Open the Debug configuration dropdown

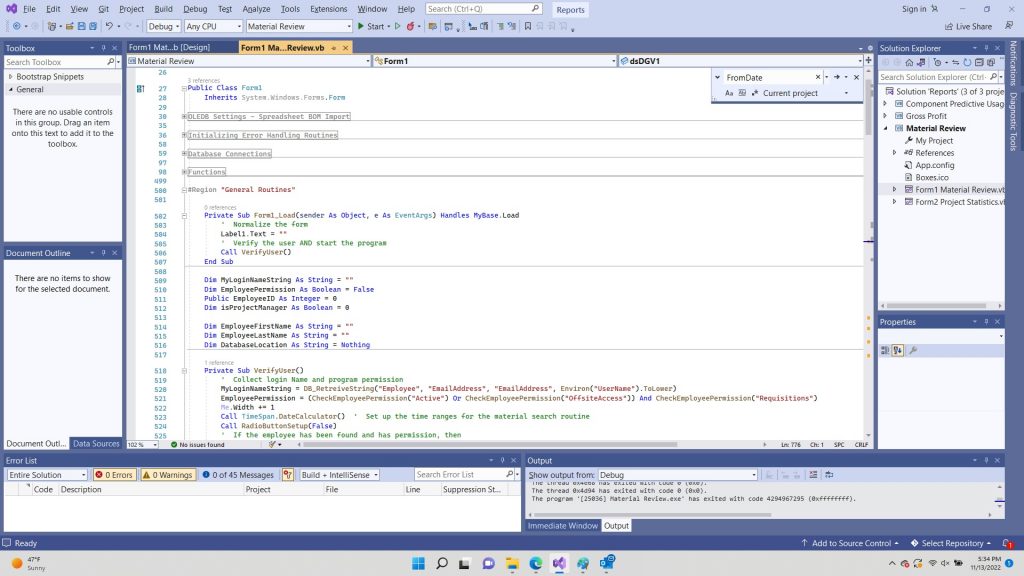pos(163,26)
